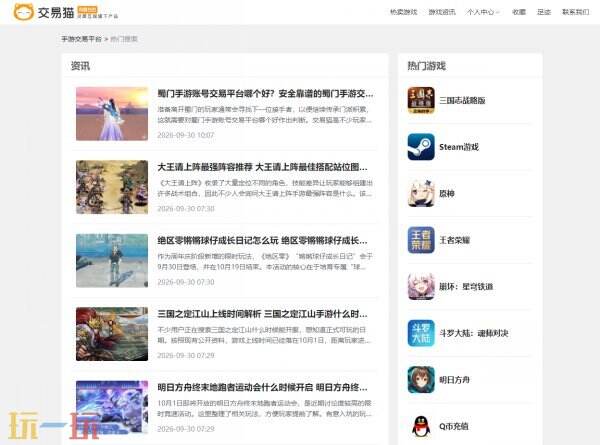Screen dimensions: 600x445
Task: Click the 资讯 section heading
Action: [80, 66]
